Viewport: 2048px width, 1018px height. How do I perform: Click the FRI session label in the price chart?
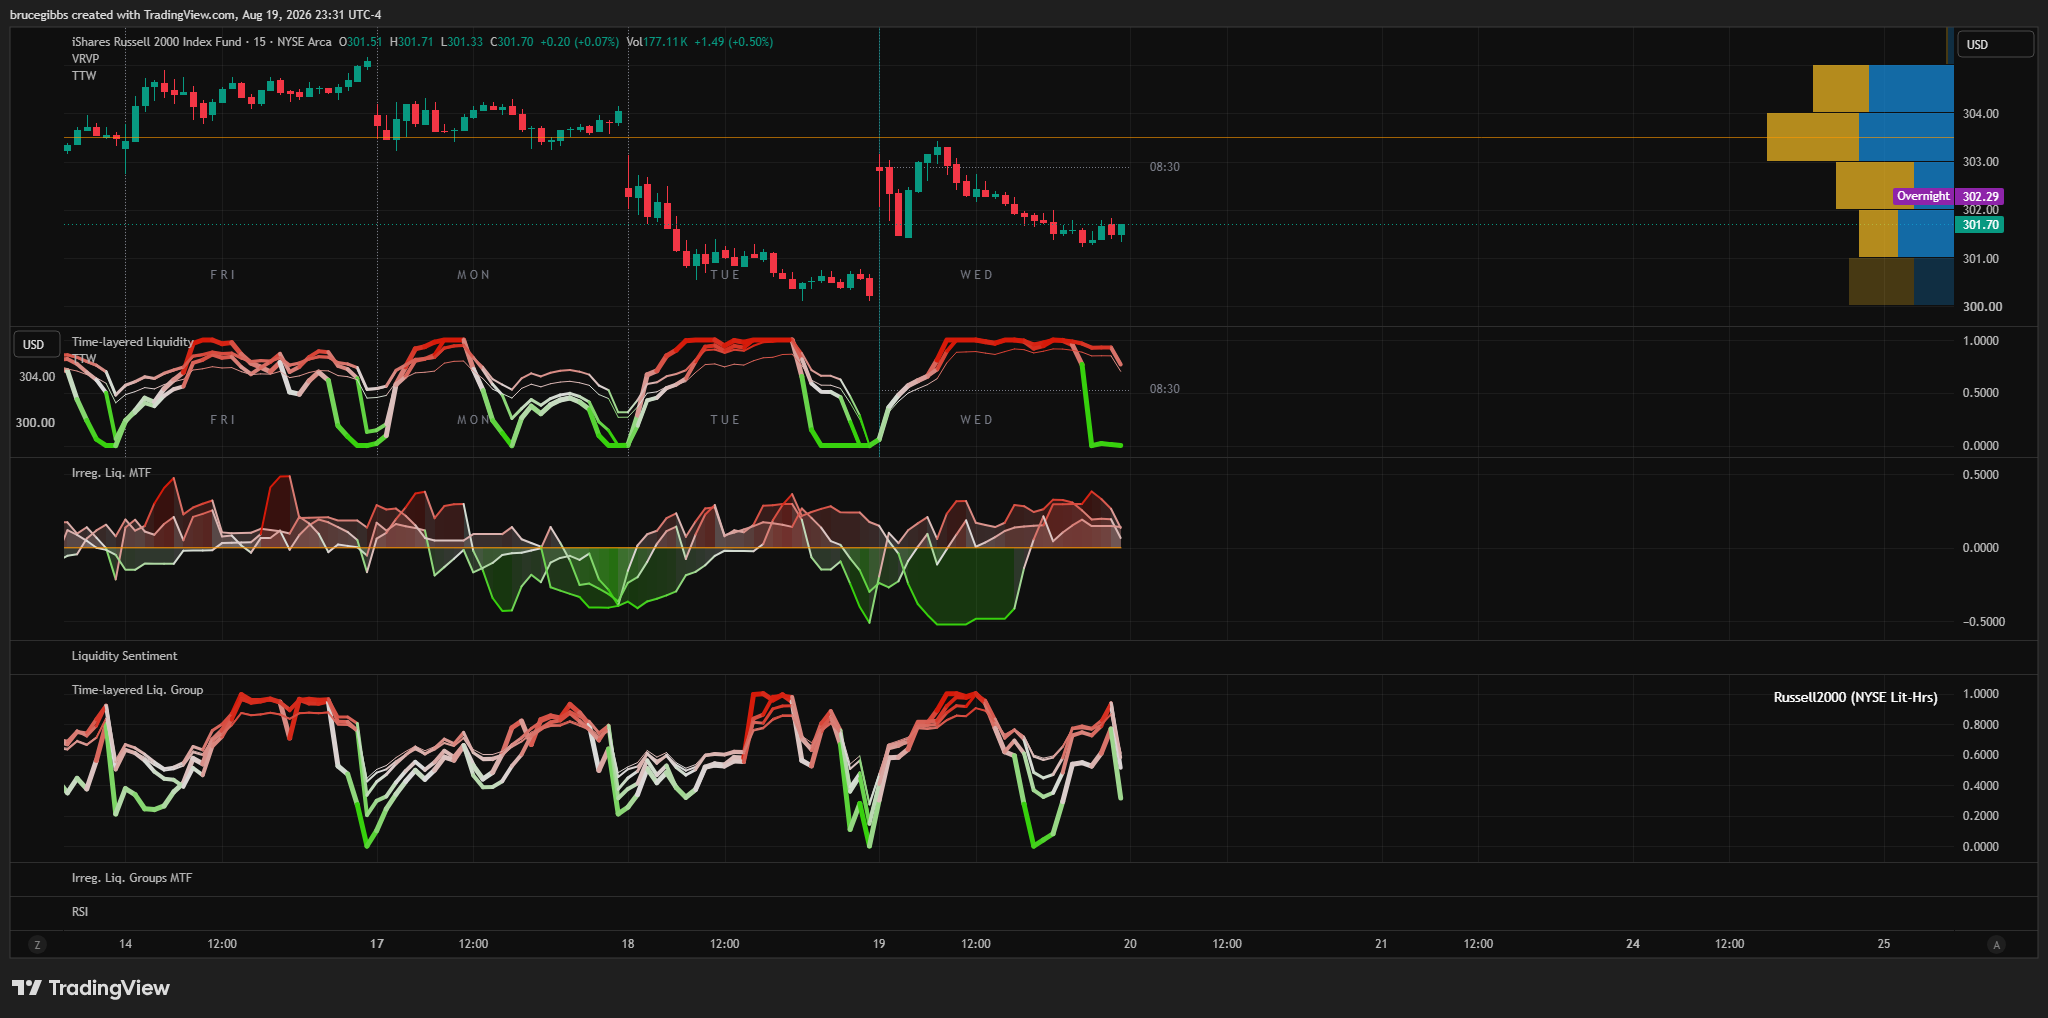[223, 275]
